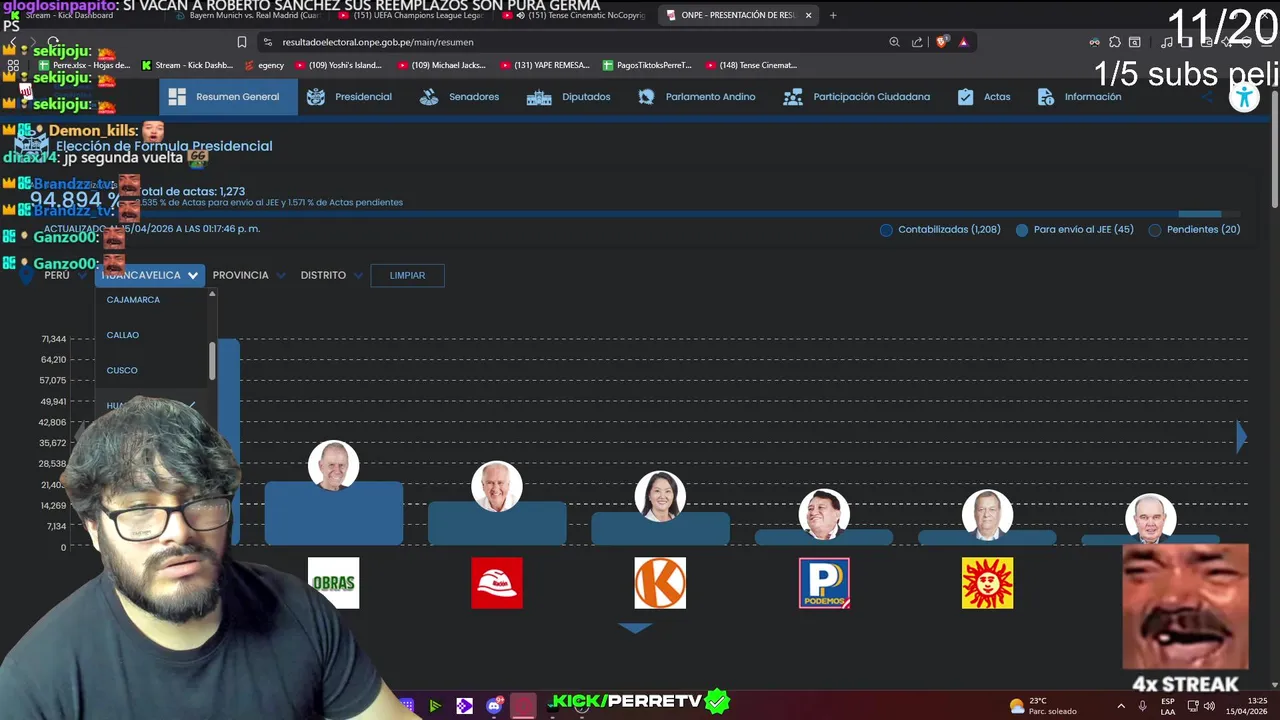The width and height of the screenshot is (1280, 720).
Task: Click the zoom magnifier icon in address bar
Action: [x=894, y=42]
